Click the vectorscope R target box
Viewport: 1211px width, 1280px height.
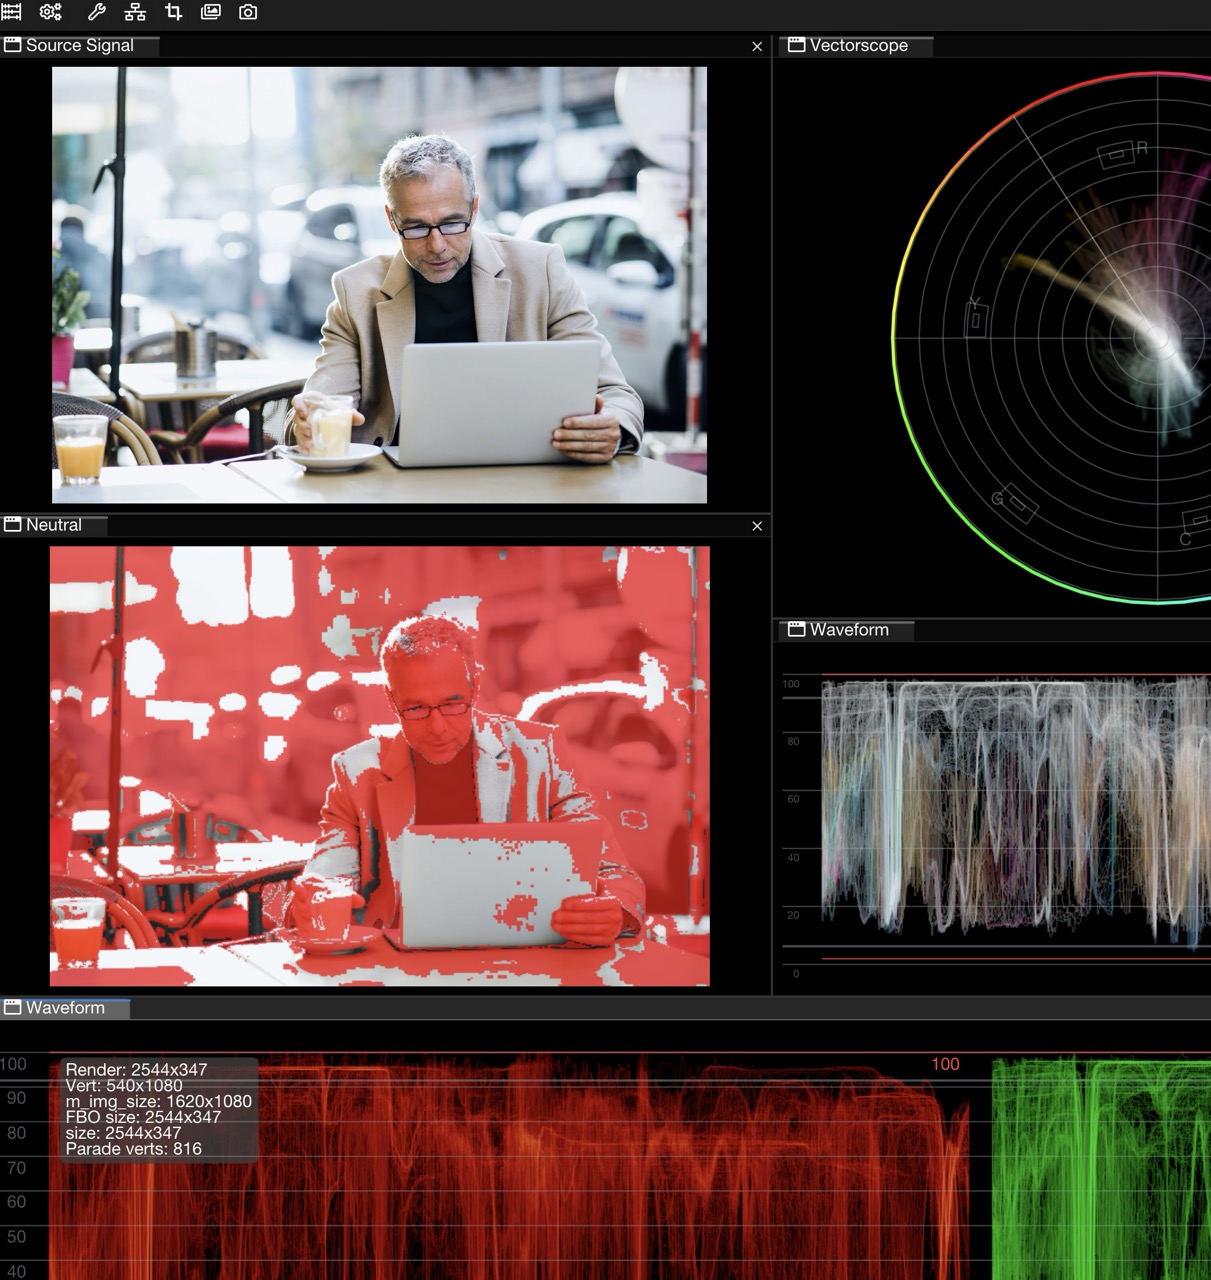click(x=1116, y=155)
